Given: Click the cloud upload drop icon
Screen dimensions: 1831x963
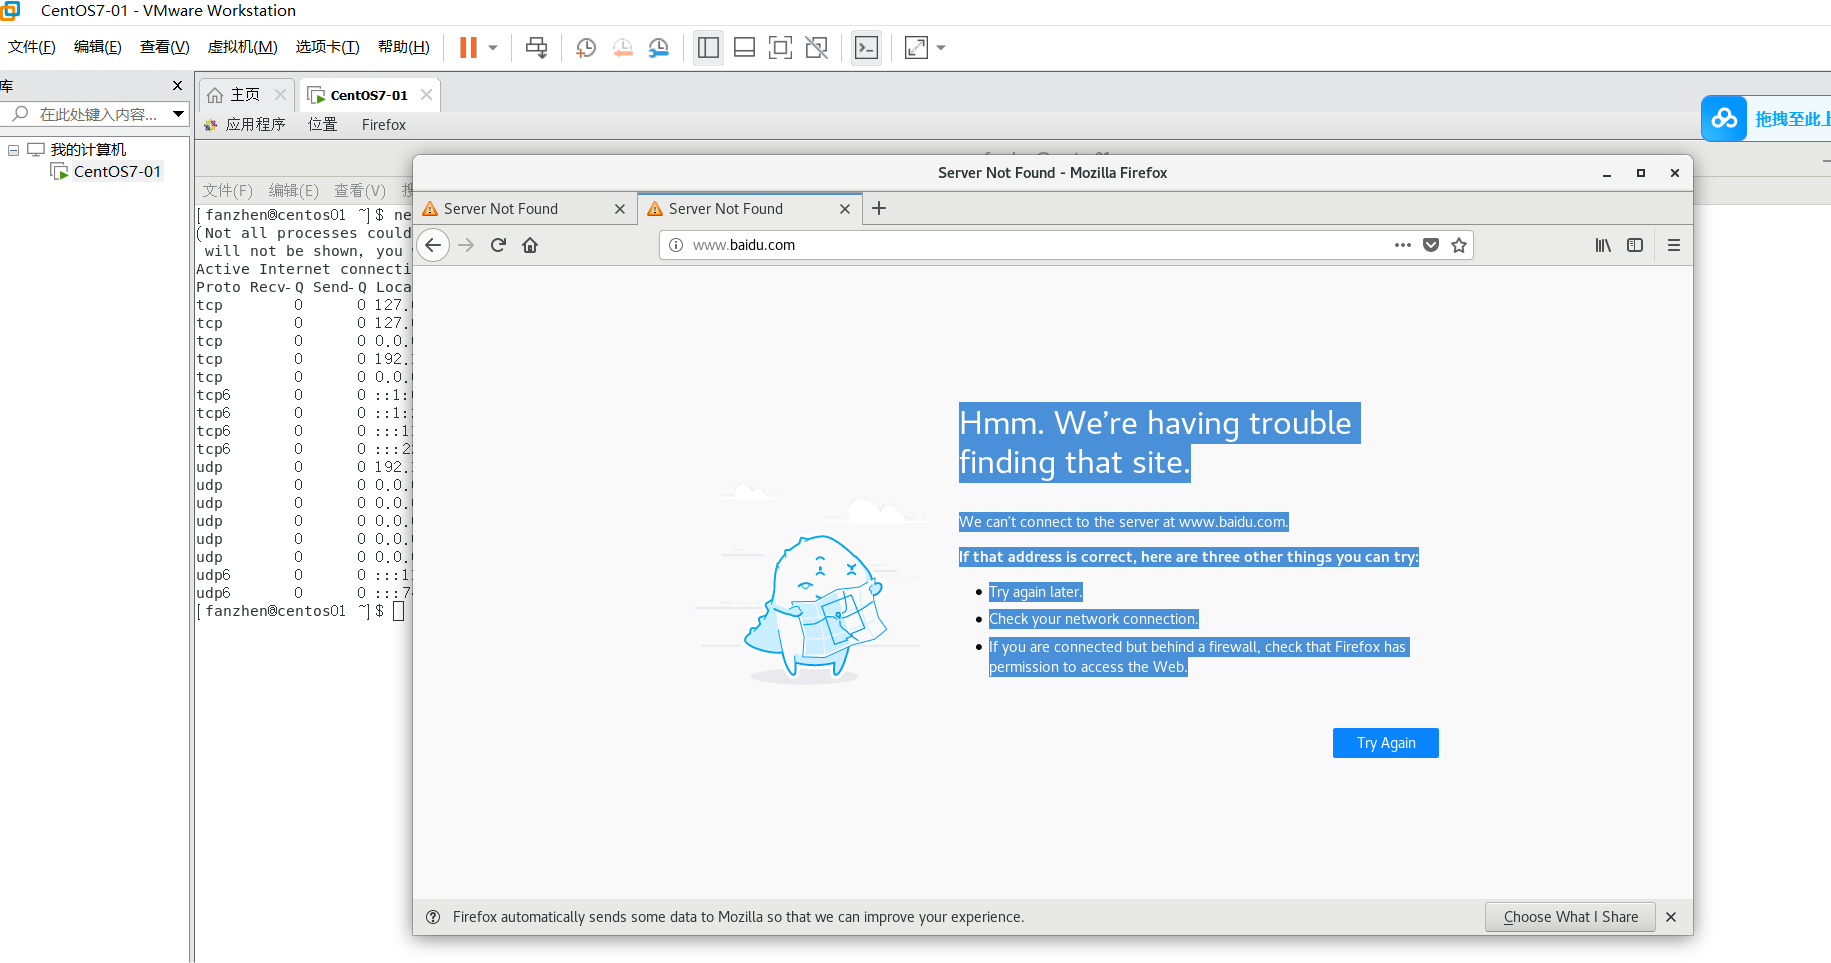Looking at the screenshot, I should (x=1724, y=119).
